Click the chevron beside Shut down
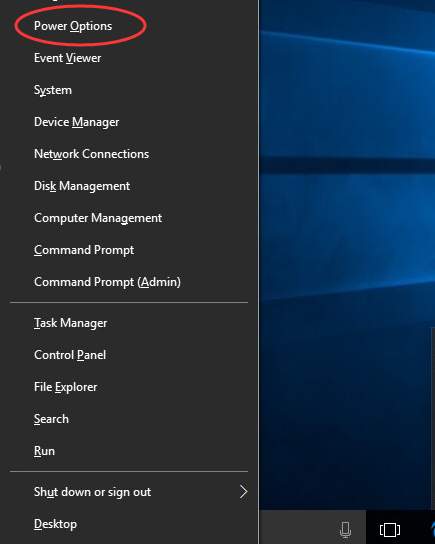 pyautogui.click(x=244, y=492)
